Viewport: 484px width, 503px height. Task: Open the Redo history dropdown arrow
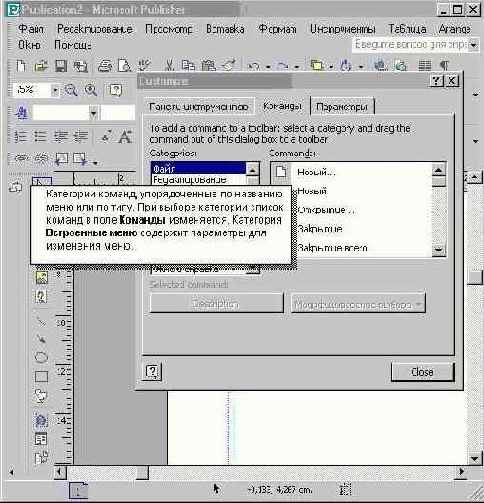pyautogui.click(x=297, y=67)
